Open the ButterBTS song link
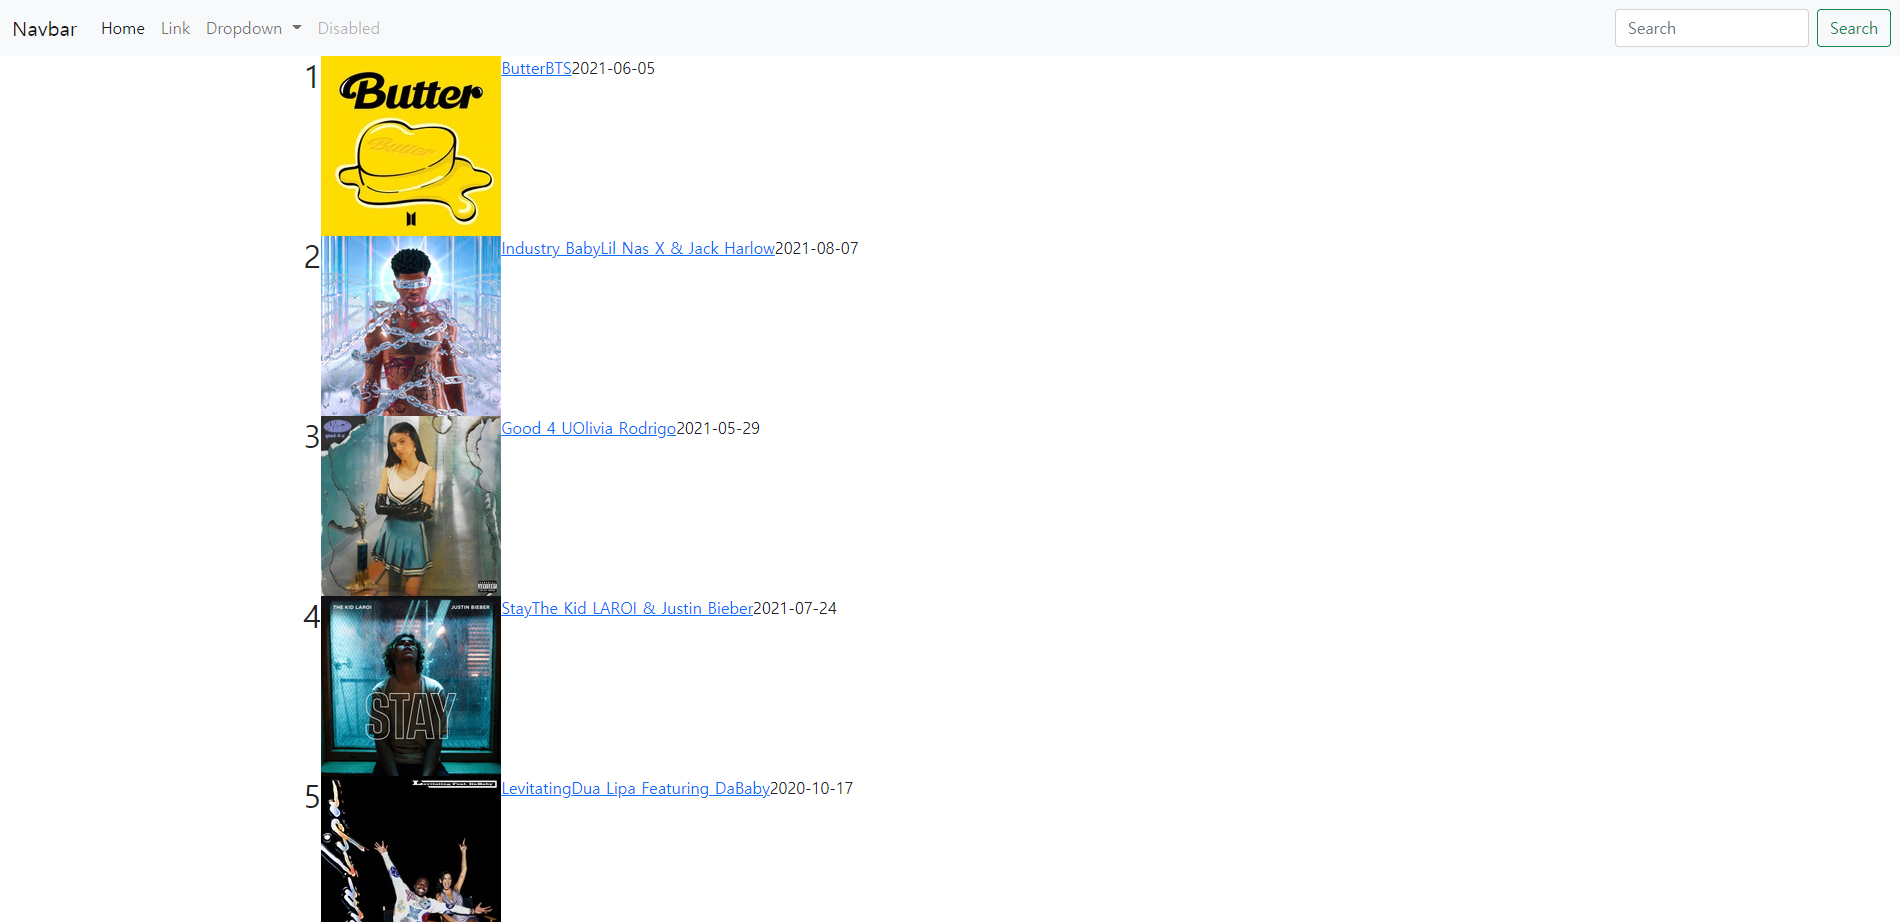Image resolution: width=1900 pixels, height=922 pixels. (536, 68)
